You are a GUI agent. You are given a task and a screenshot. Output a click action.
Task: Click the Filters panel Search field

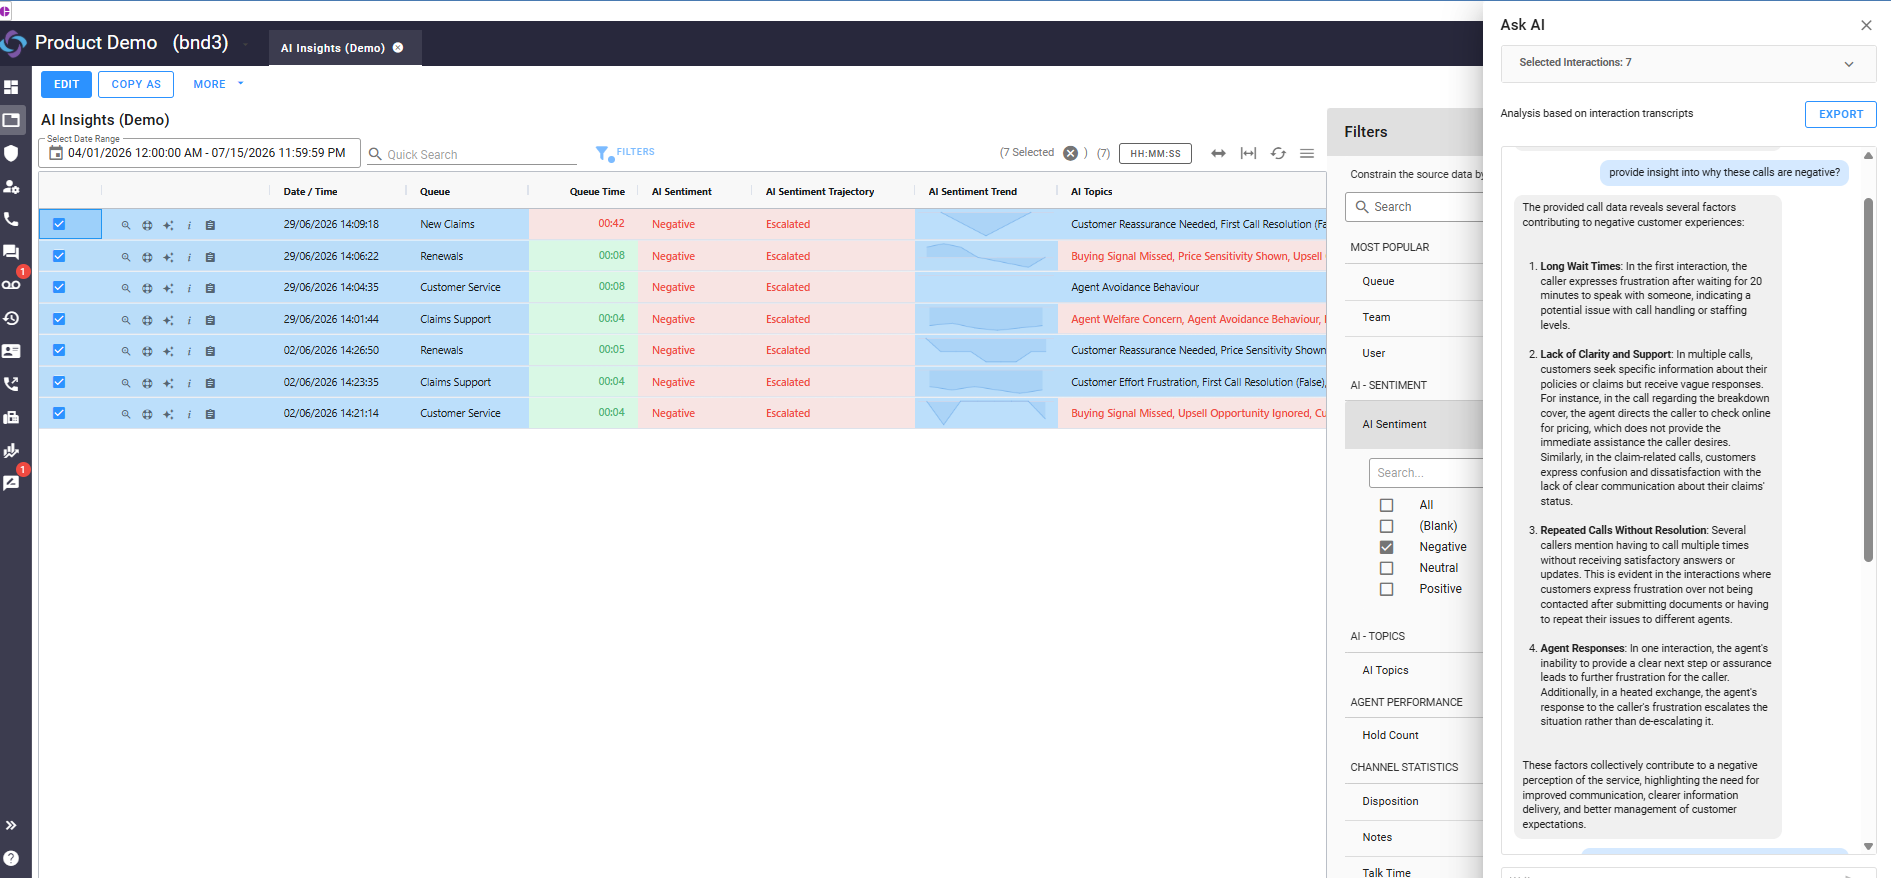coord(1414,207)
